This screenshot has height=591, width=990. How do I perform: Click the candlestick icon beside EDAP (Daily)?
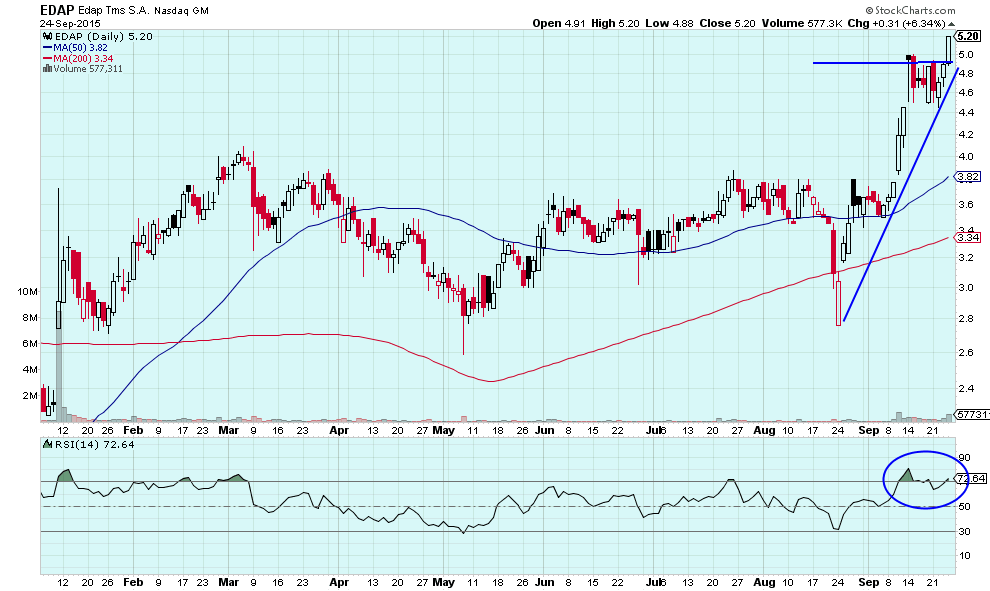47,37
